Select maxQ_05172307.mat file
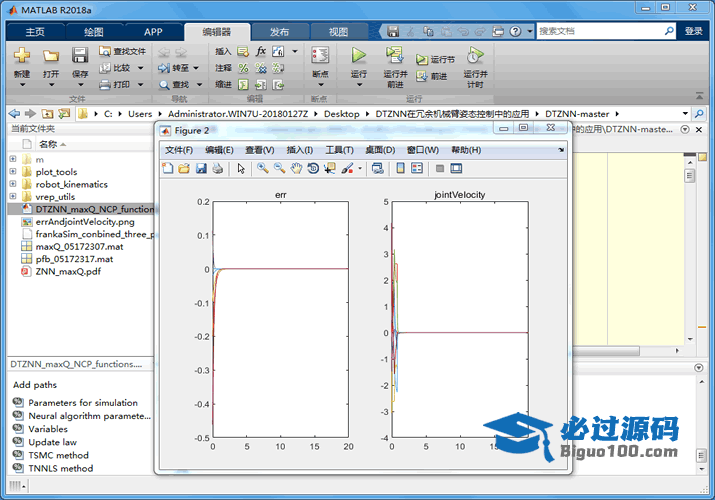Image resolution: width=715 pixels, height=500 pixels. [x=80, y=247]
